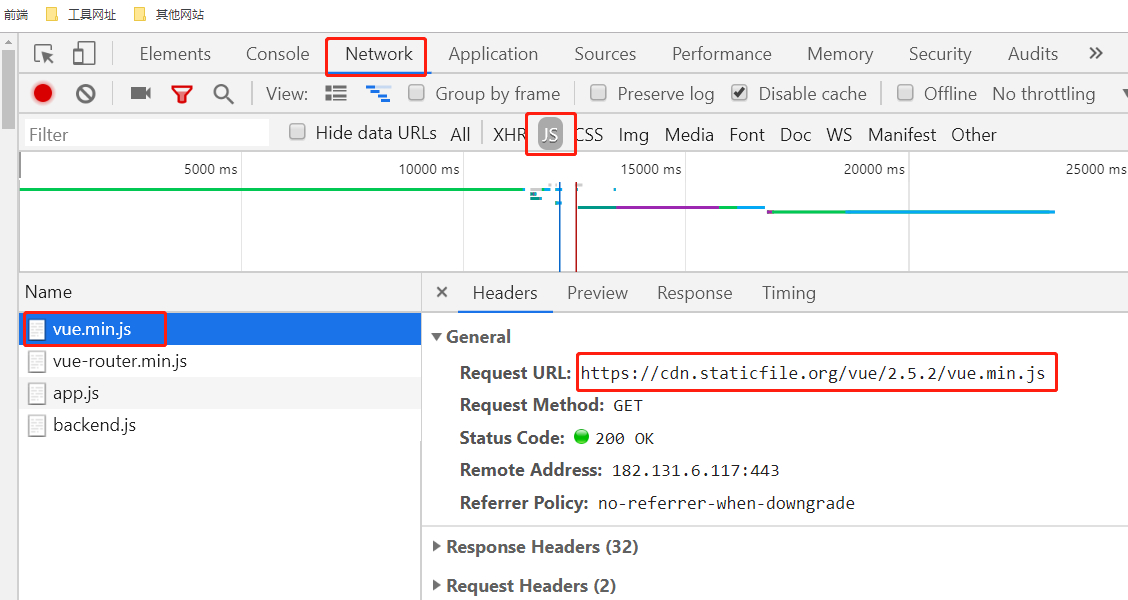This screenshot has height=600, width=1128.
Task: Select the vue-router.min.js request
Action: pyautogui.click(x=220, y=361)
